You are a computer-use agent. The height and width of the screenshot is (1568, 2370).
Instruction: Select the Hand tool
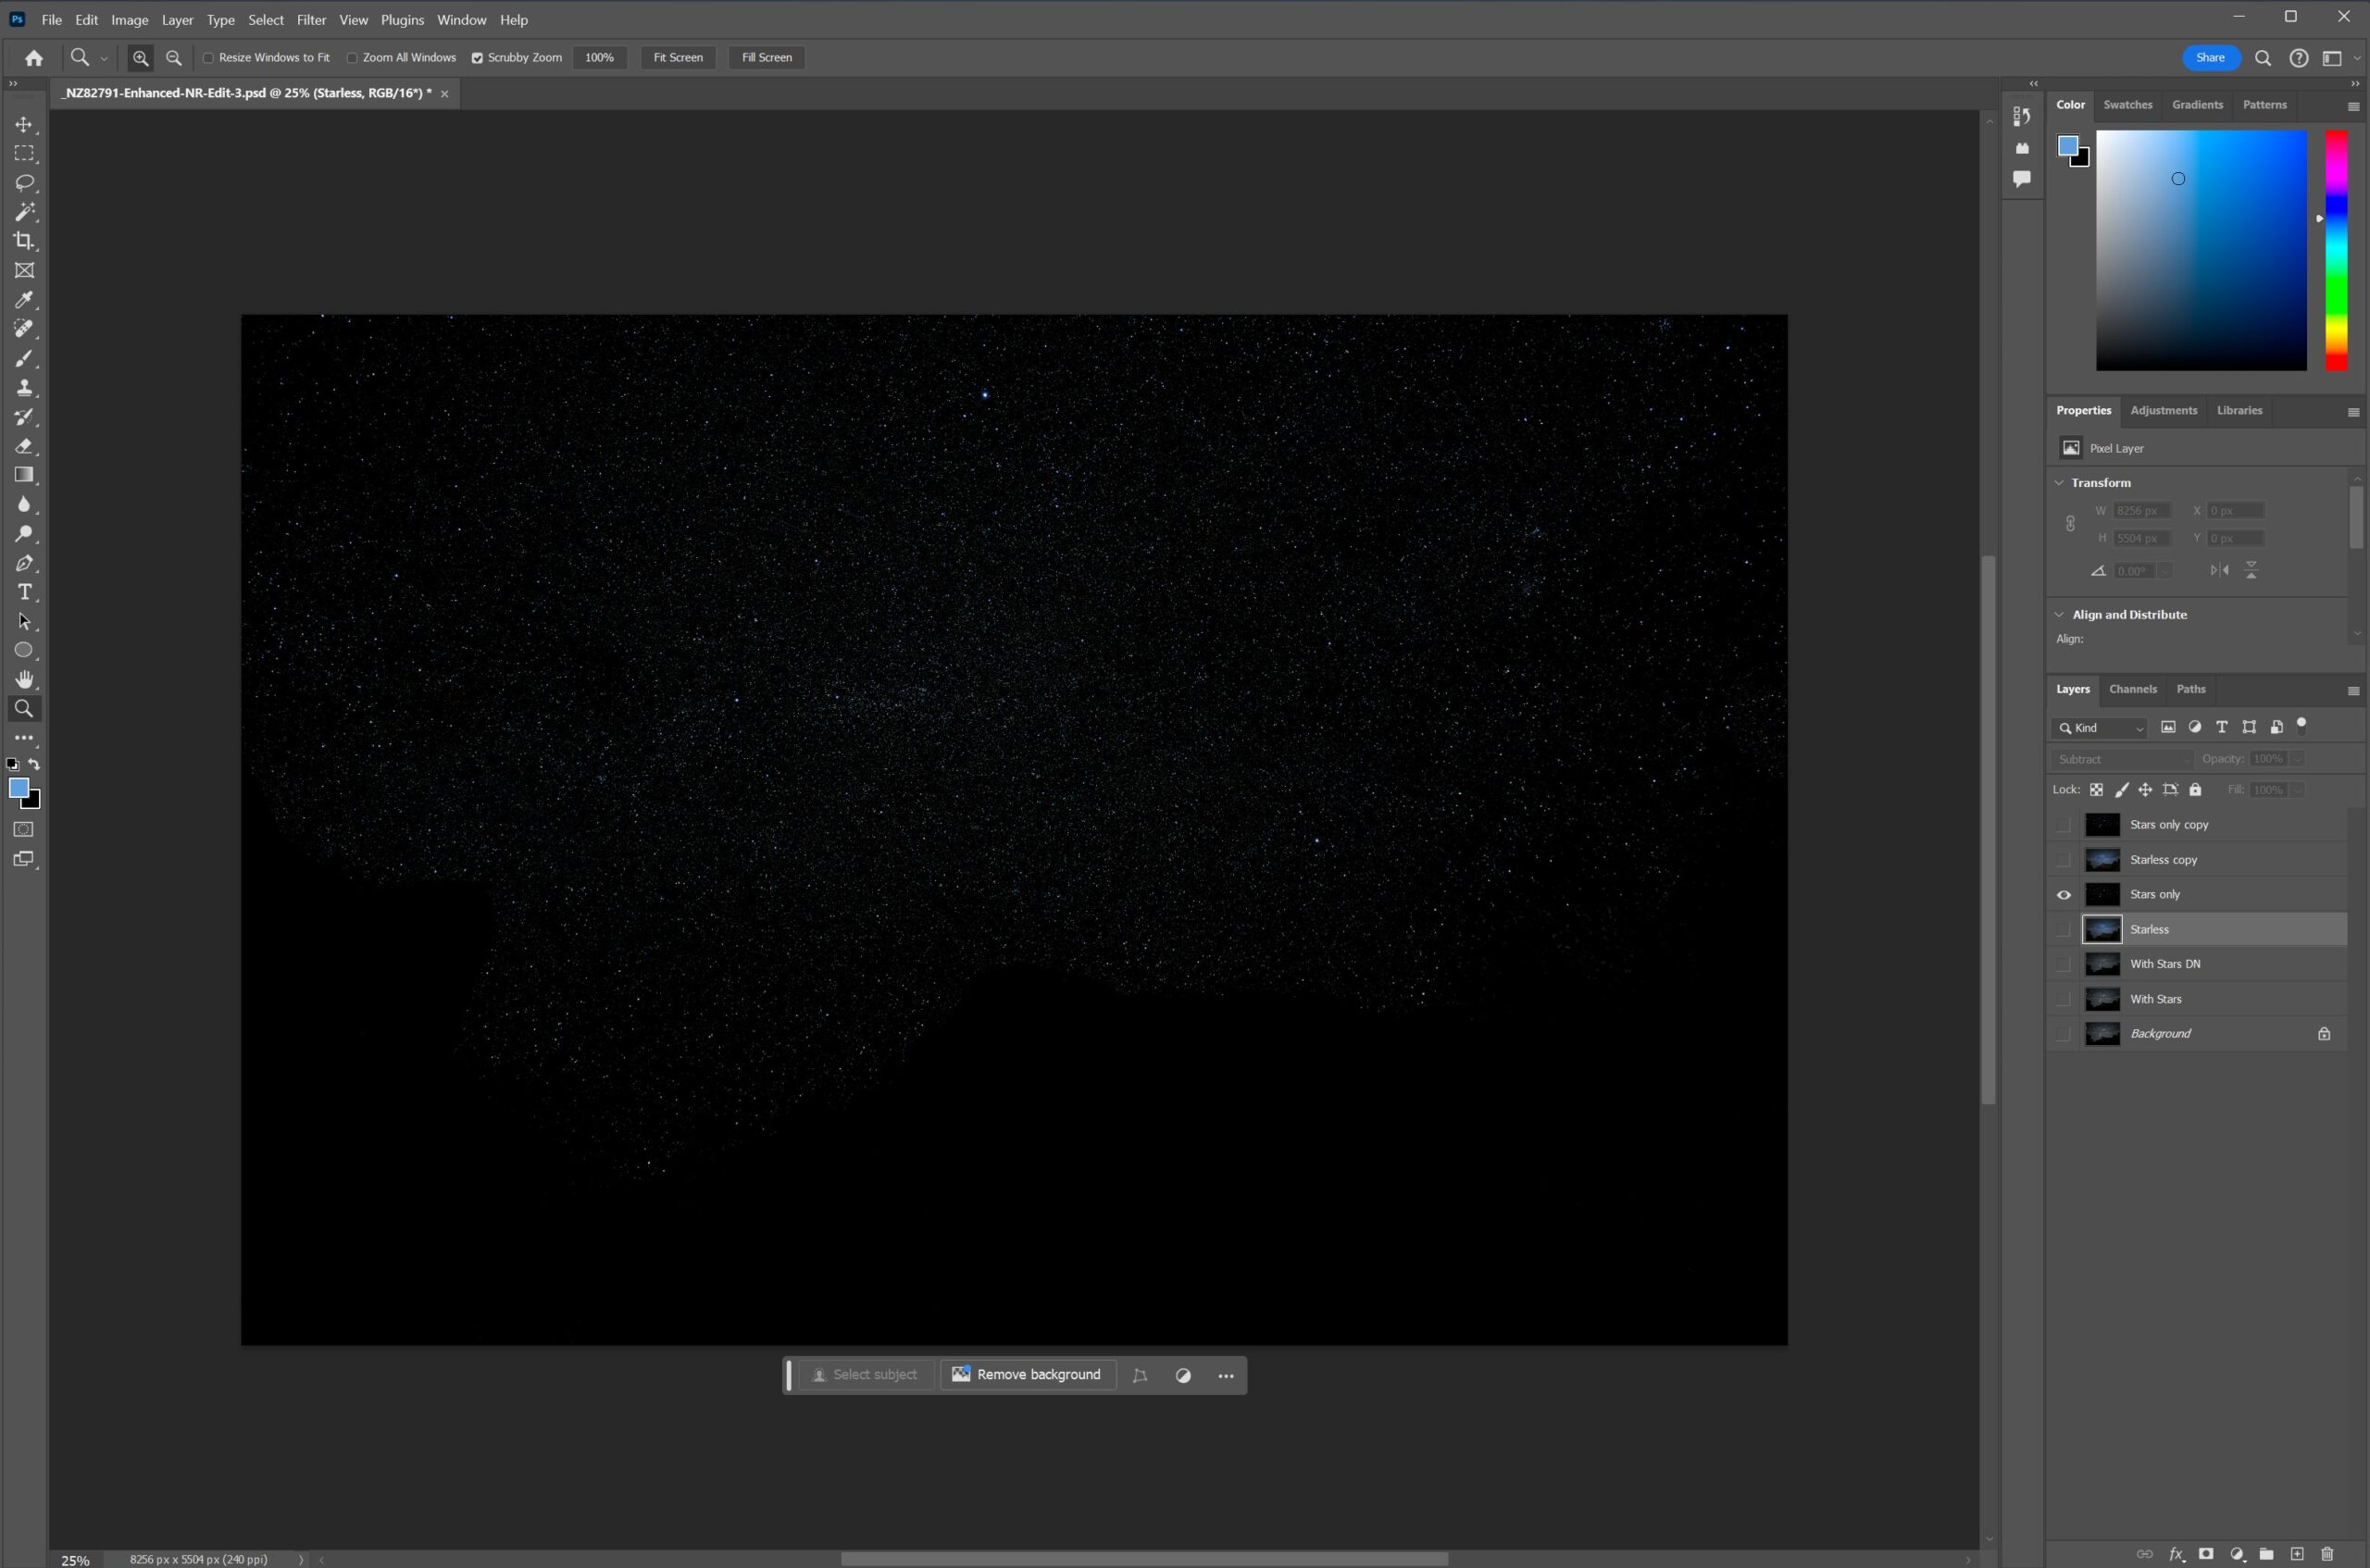point(24,680)
